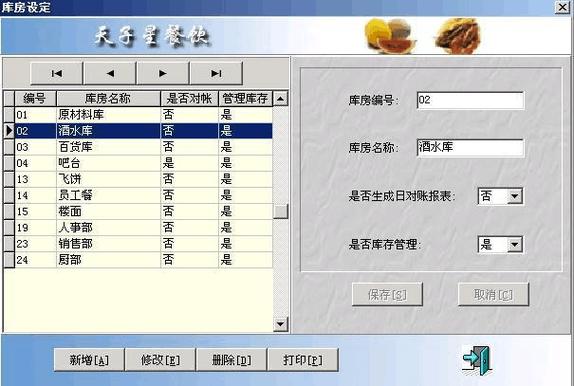This screenshot has width=574, height=386.
Task: Click the exit door icon
Action: [476, 360]
